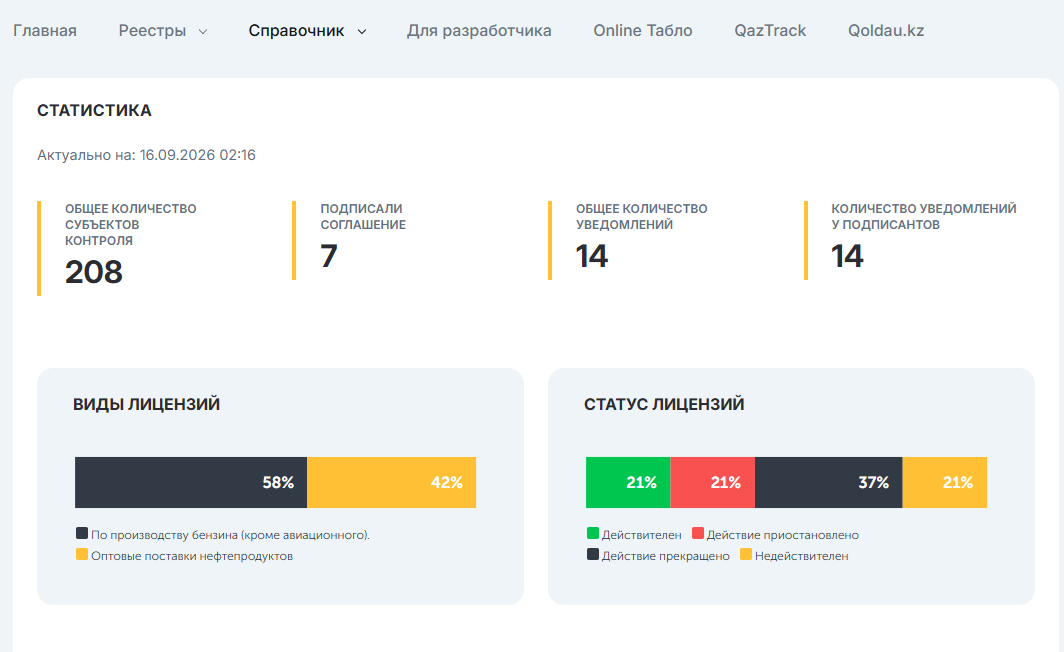Toggle the Действителен green legend swatch
The width and height of the screenshot is (1064, 652).
pyautogui.click(x=593, y=533)
